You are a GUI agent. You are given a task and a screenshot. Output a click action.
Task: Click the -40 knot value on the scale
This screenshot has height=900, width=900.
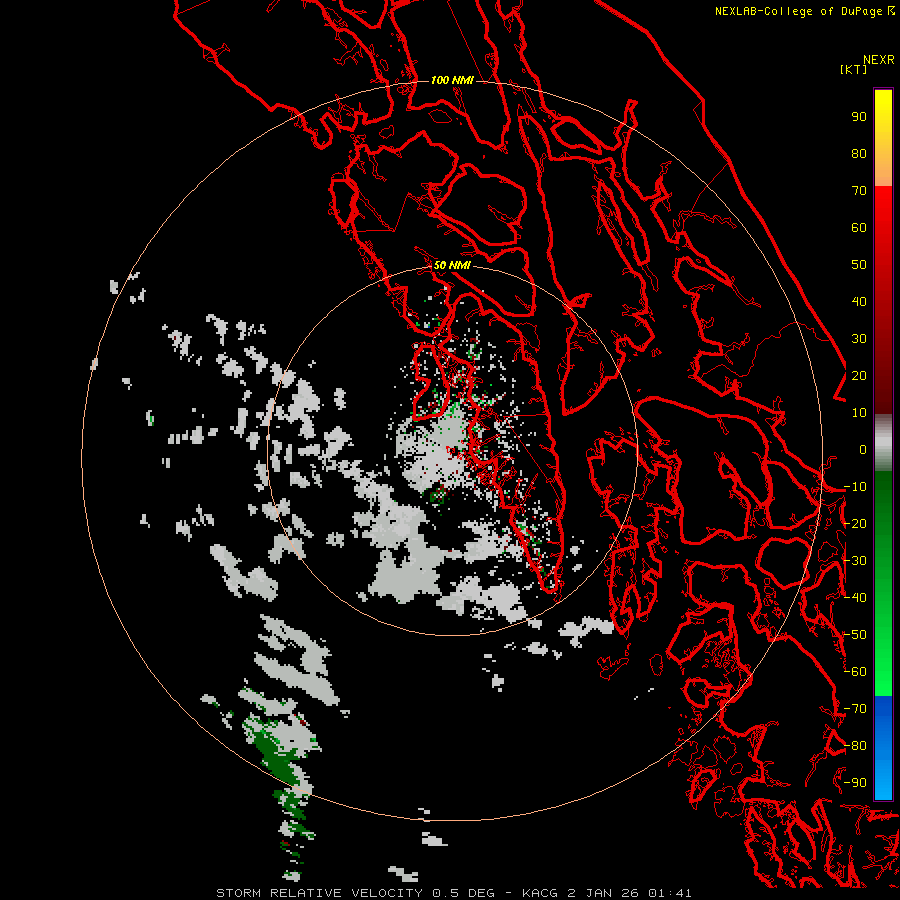click(x=855, y=598)
